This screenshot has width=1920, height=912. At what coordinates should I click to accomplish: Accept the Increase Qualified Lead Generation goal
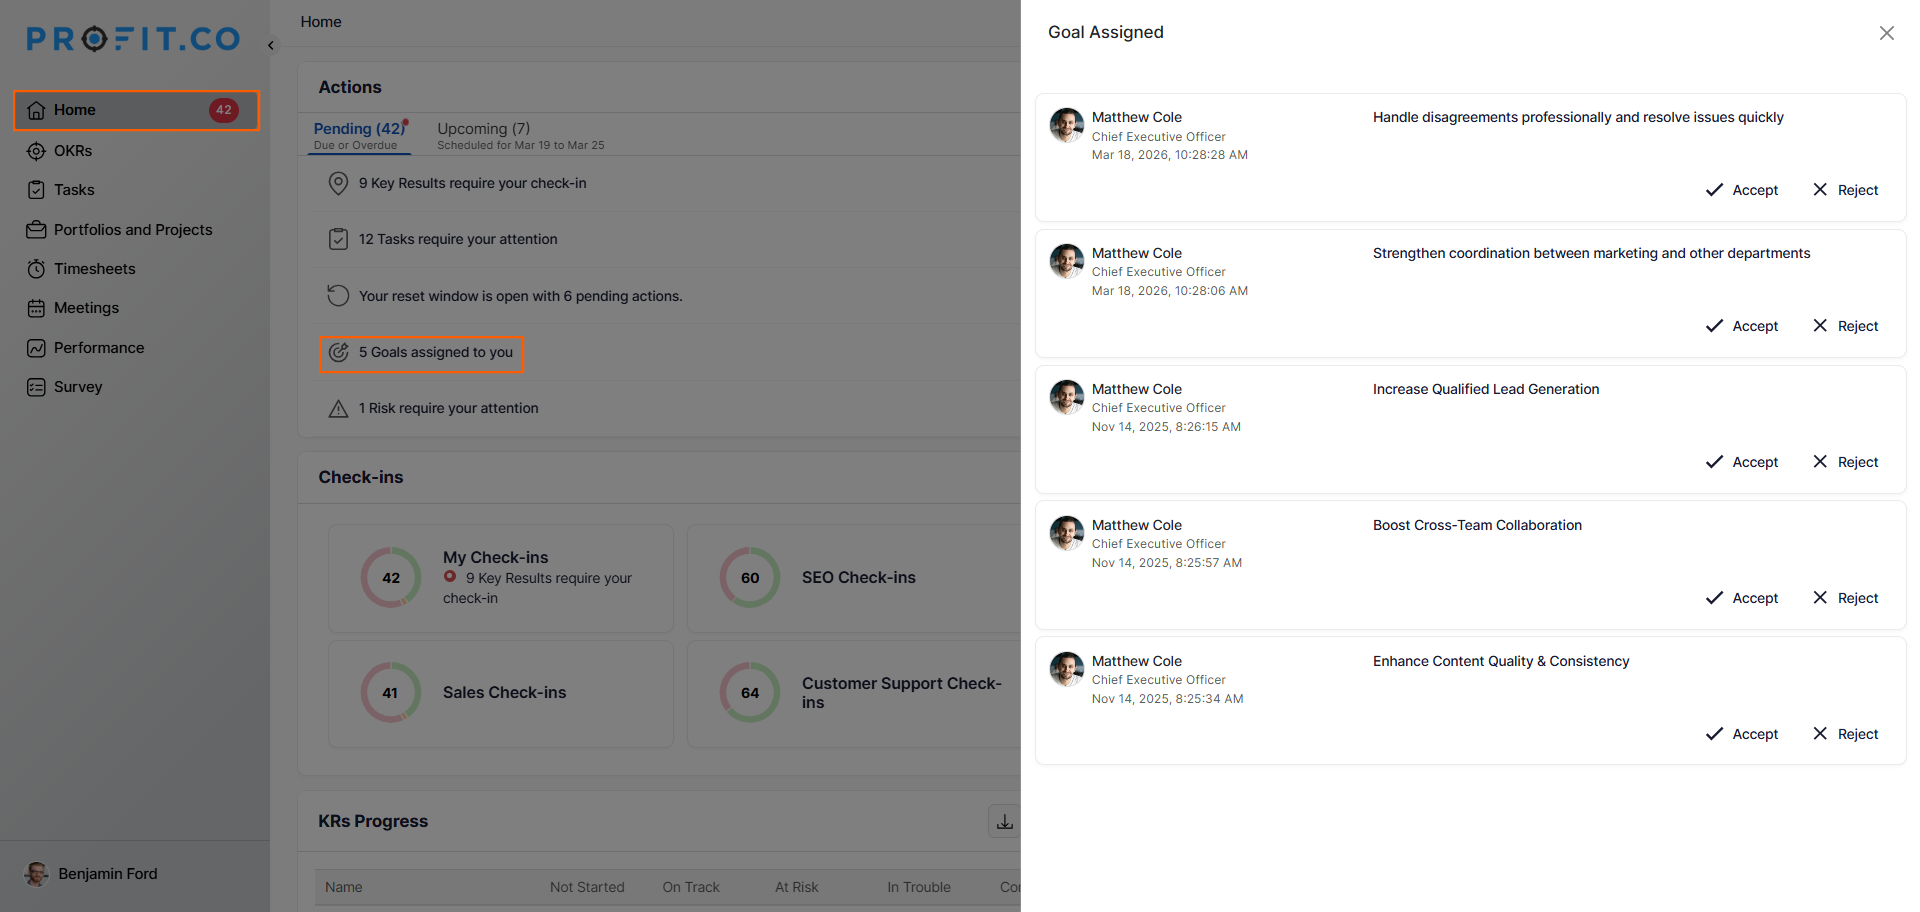tap(1742, 462)
